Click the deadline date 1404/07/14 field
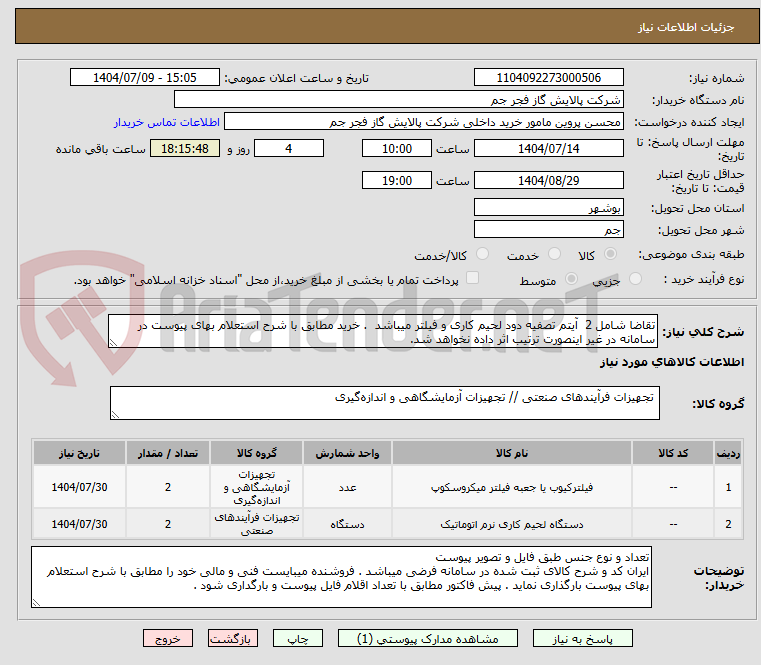The image size is (761, 665). [x=548, y=149]
